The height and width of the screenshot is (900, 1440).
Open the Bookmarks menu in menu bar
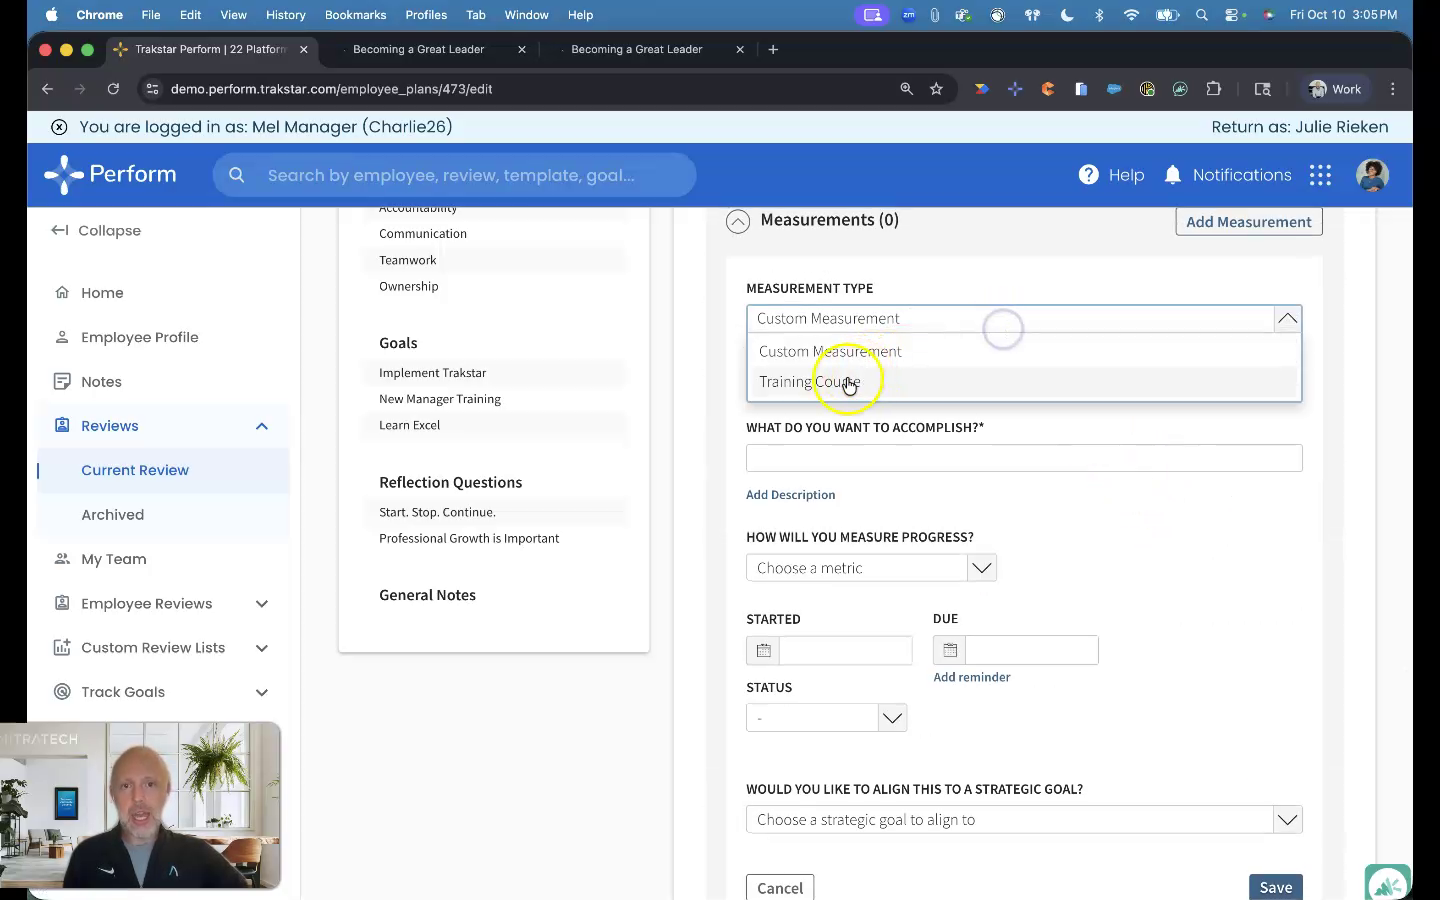[355, 15]
